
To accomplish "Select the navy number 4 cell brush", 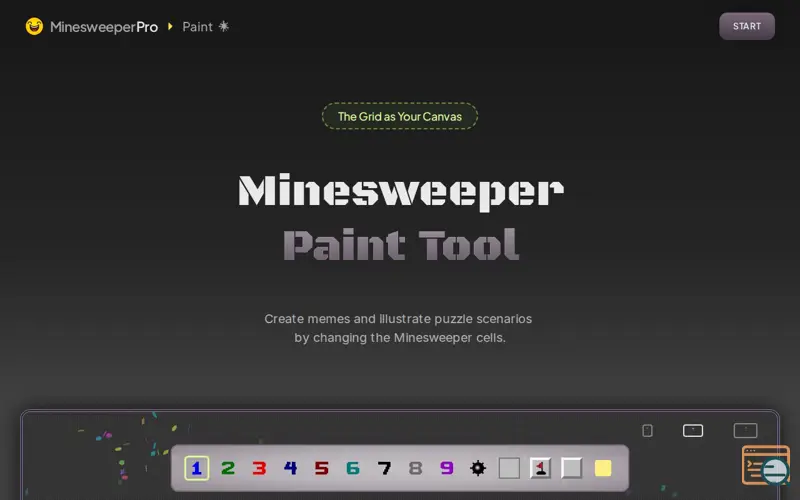I will tap(290, 468).
